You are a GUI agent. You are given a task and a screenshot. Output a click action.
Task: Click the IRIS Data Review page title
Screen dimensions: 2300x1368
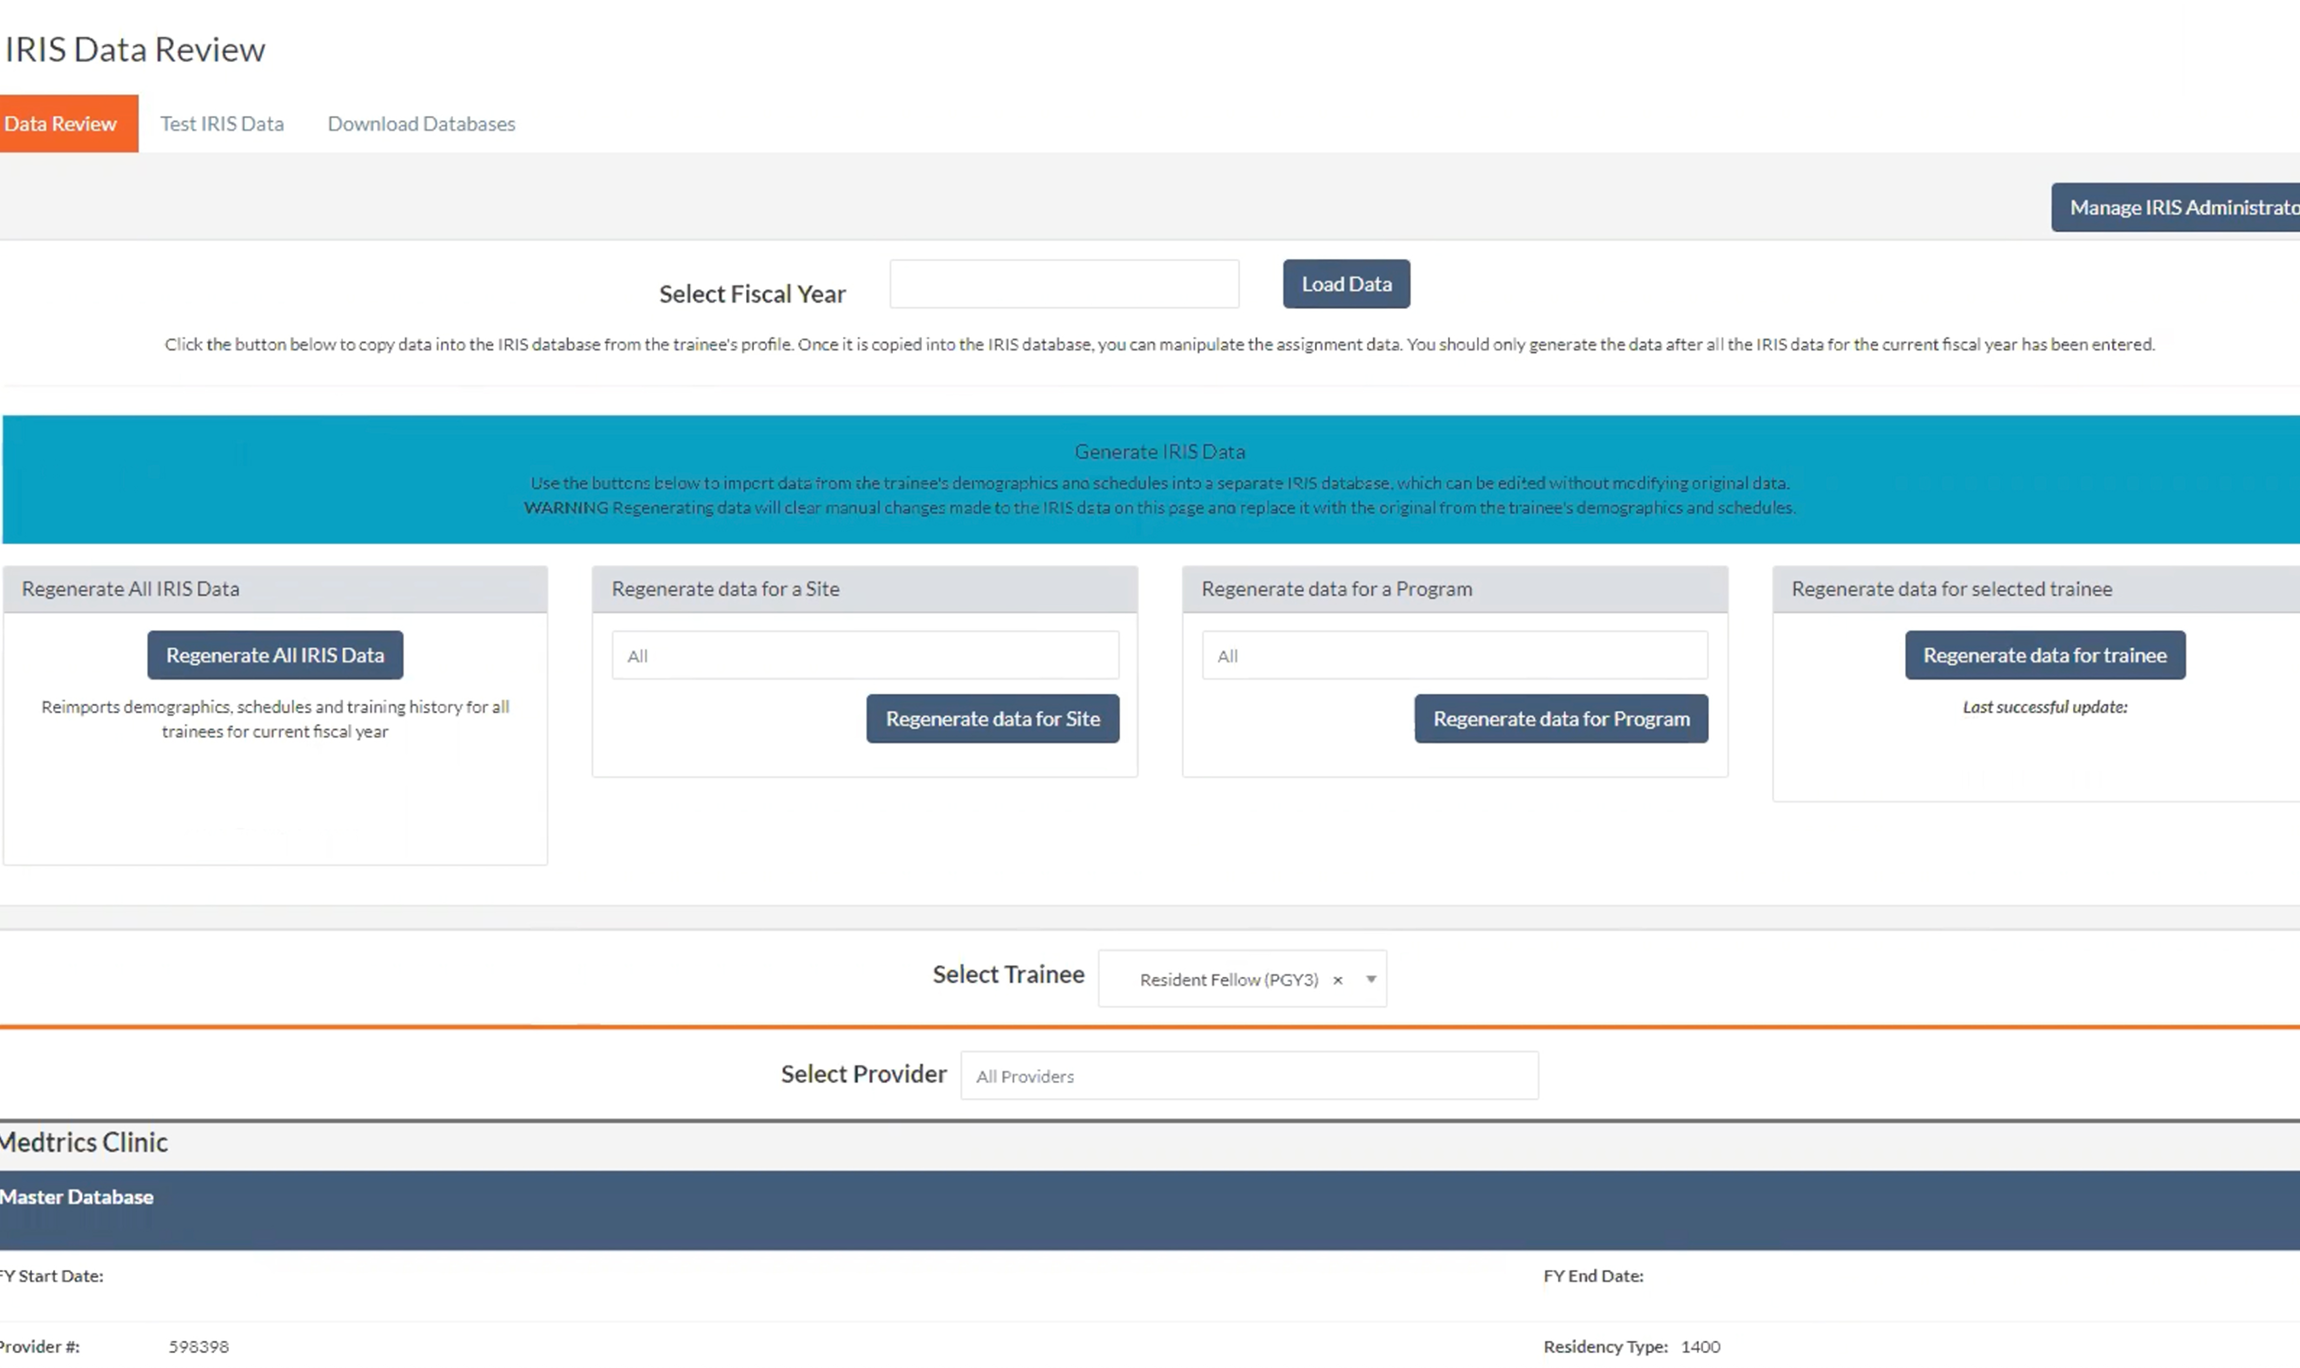135,49
